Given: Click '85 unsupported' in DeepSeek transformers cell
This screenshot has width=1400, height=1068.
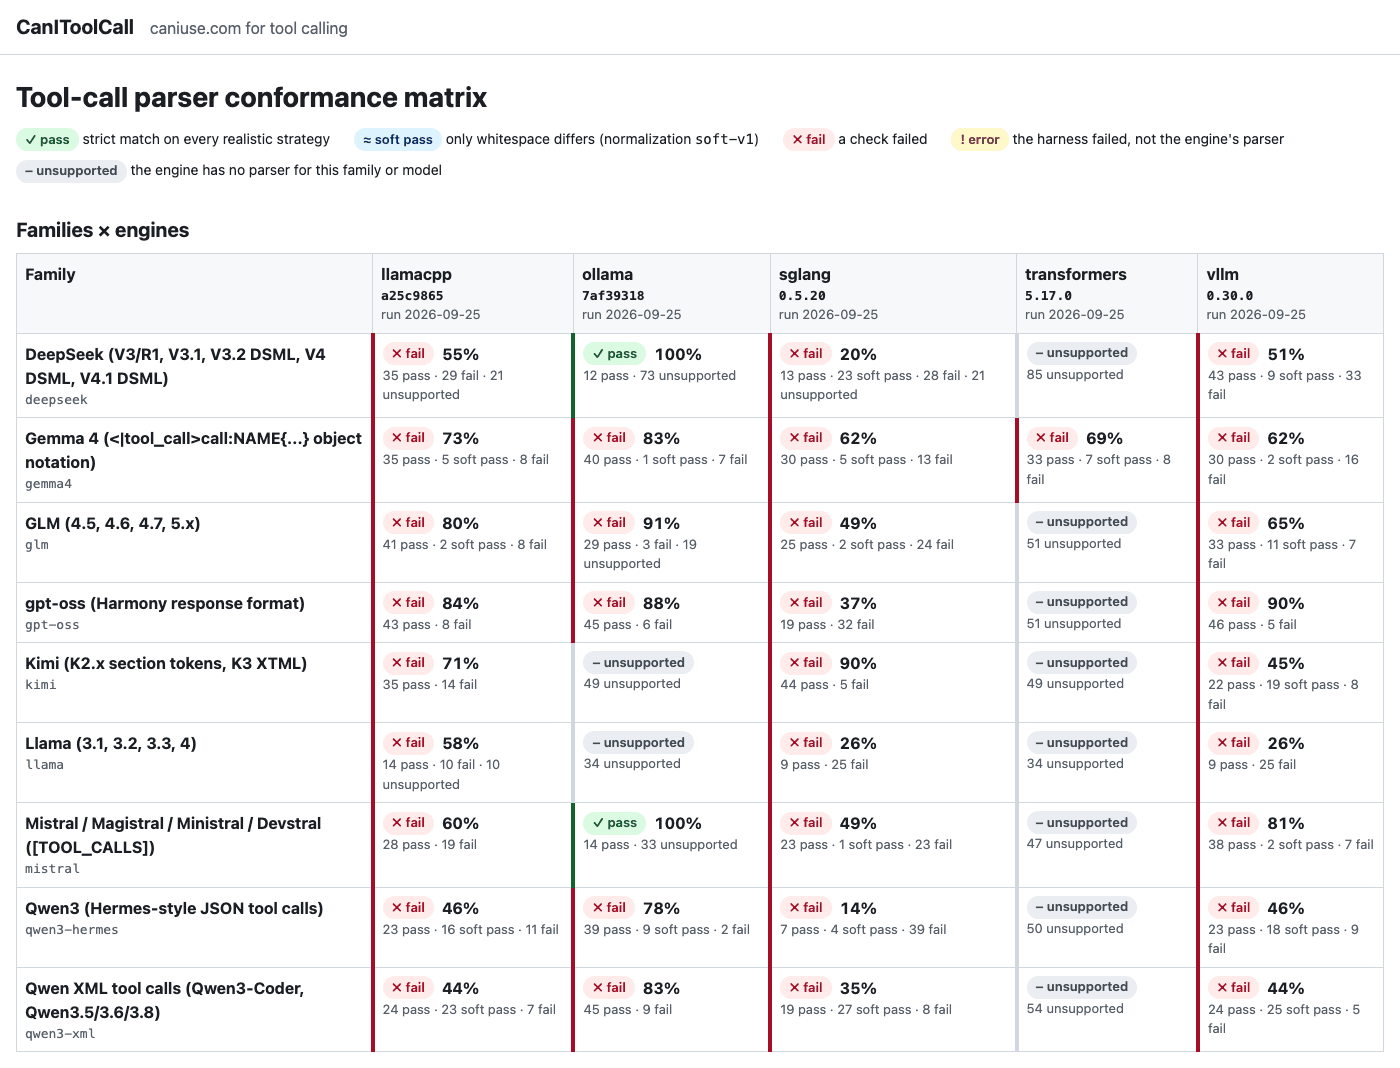Looking at the screenshot, I should click(x=1075, y=375).
